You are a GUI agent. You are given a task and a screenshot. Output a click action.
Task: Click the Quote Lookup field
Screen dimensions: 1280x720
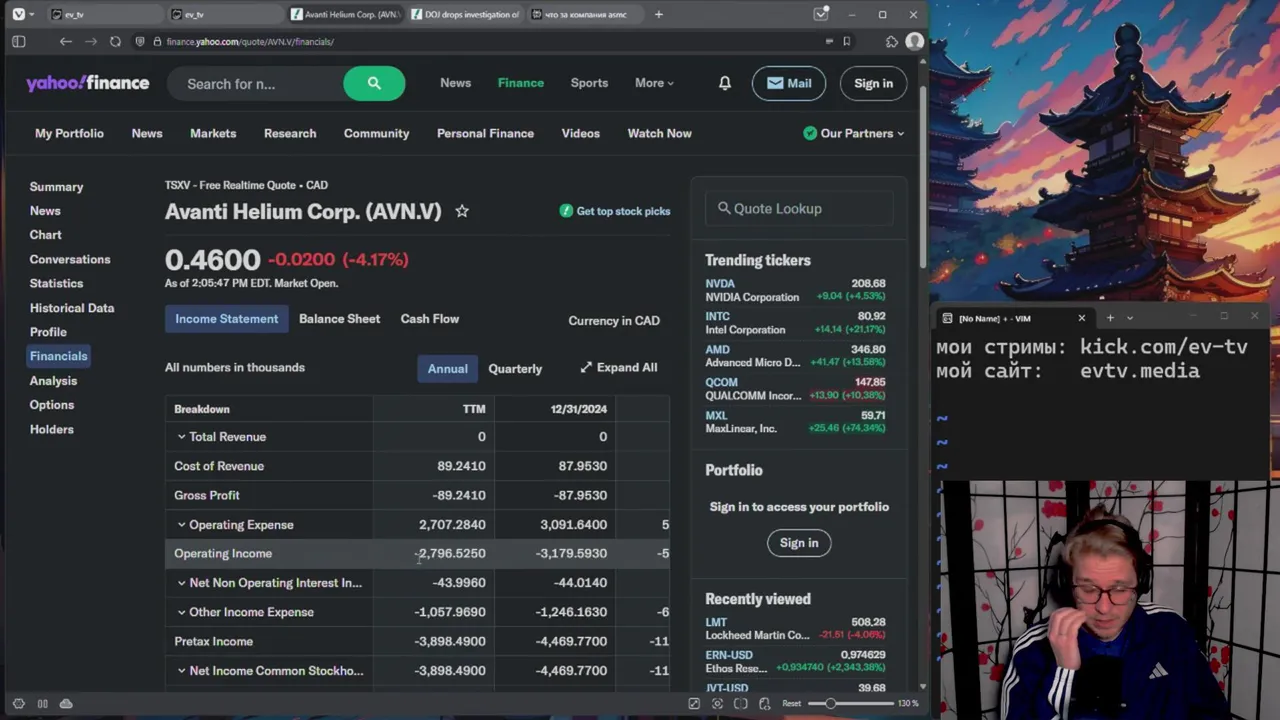[799, 209]
